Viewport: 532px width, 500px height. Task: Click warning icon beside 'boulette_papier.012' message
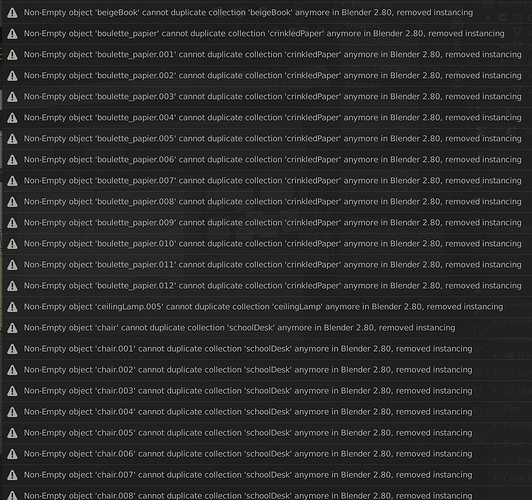tap(12, 286)
